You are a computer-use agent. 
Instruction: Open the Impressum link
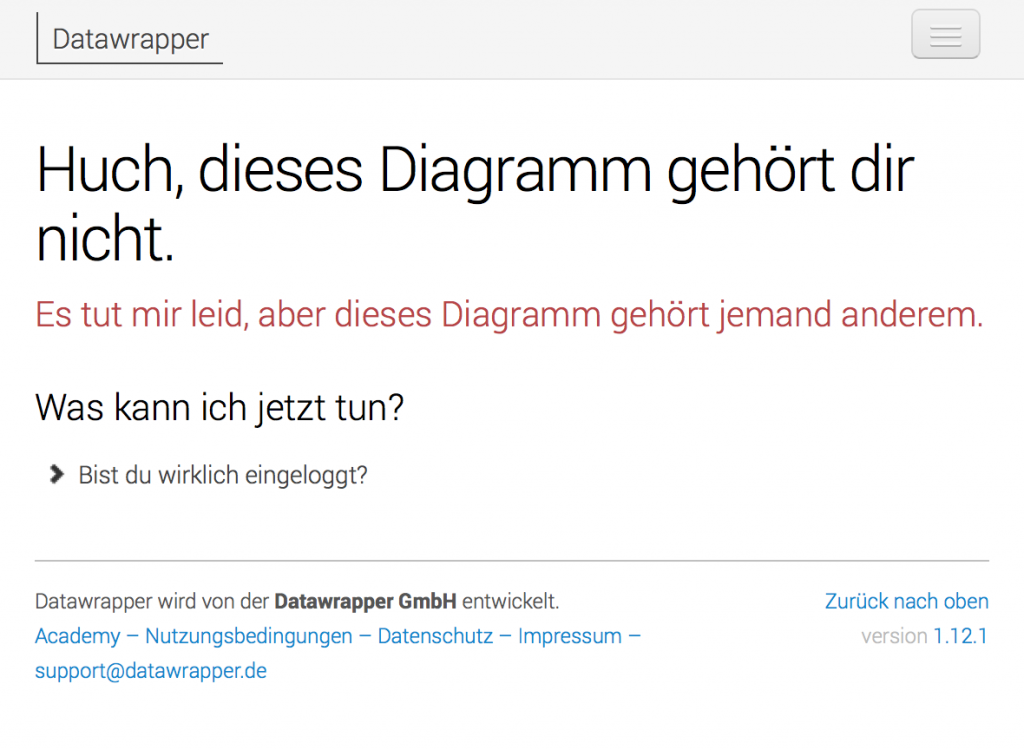(x=569, y=636)
